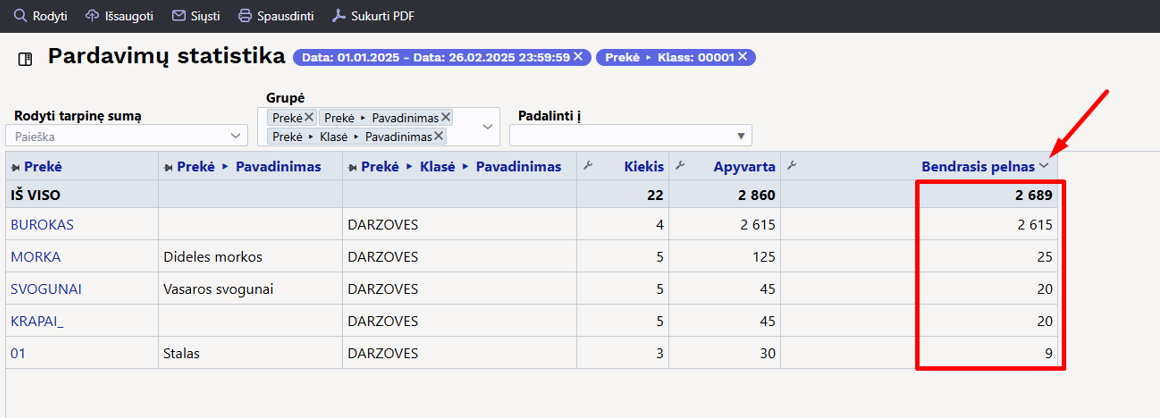Screen dimensions: 1160x418
Task: Remove the date range filter chip
Action: point(578,57)
